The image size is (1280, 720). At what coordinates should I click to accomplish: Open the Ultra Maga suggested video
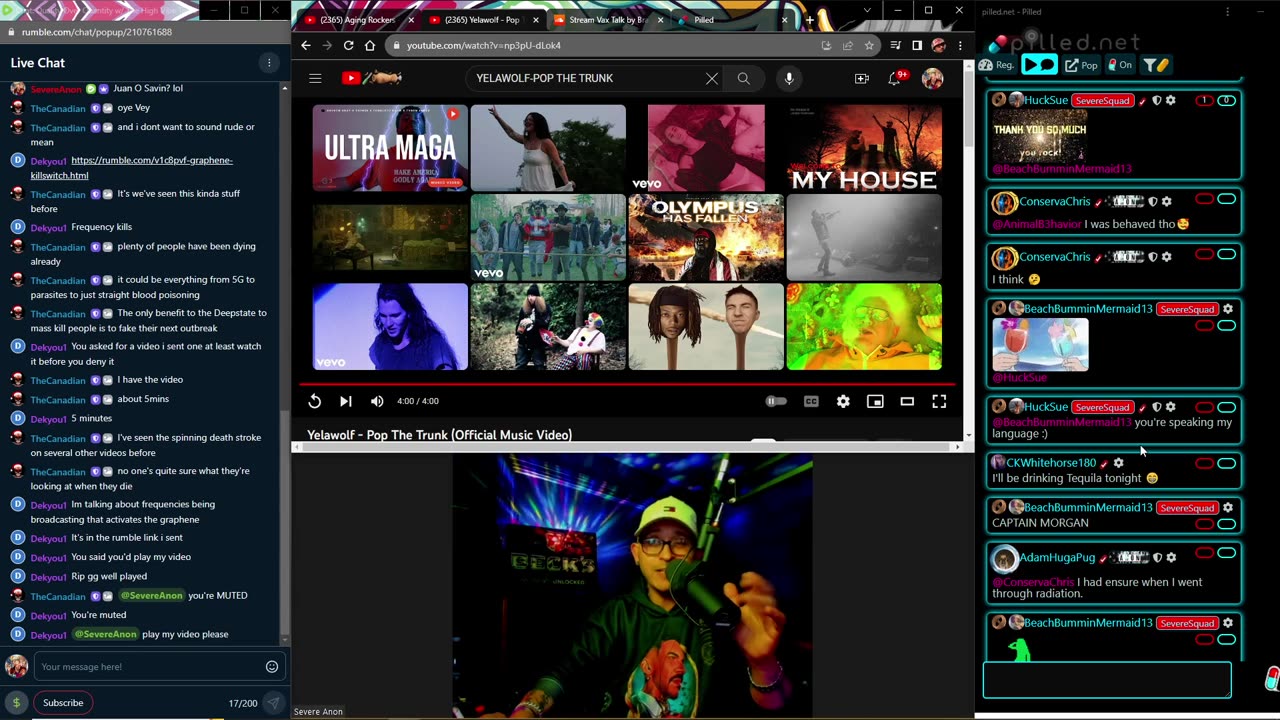(x=390, y=148)
